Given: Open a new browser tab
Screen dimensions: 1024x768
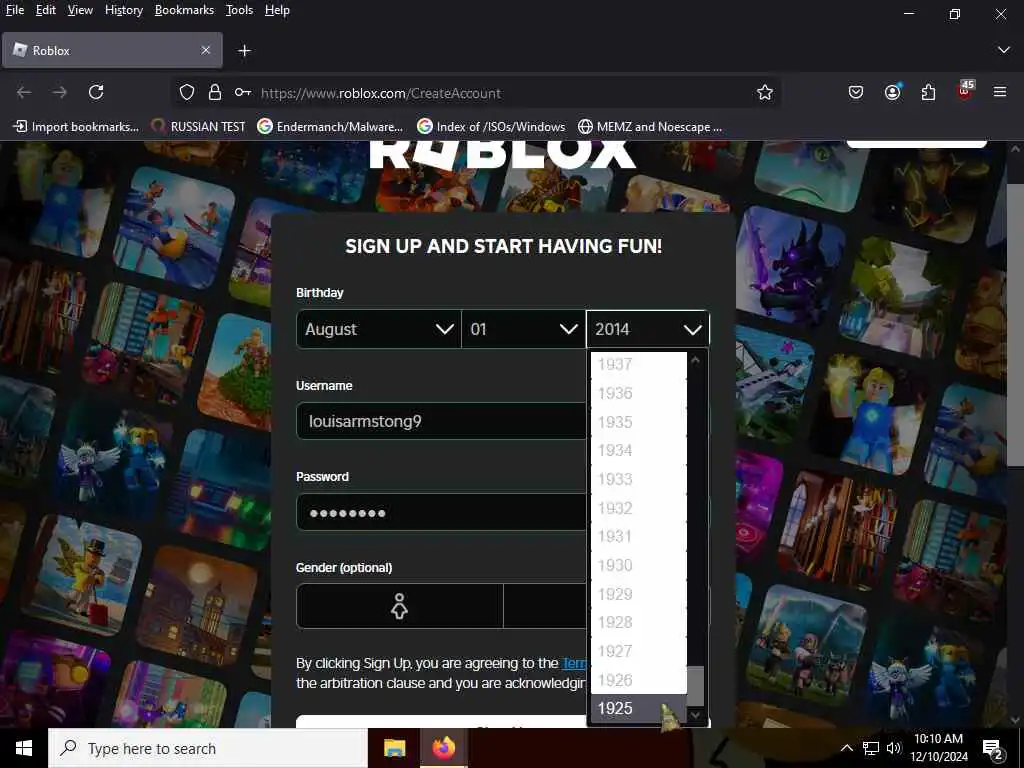Looking at the screenshot, I should coord(244,50).
